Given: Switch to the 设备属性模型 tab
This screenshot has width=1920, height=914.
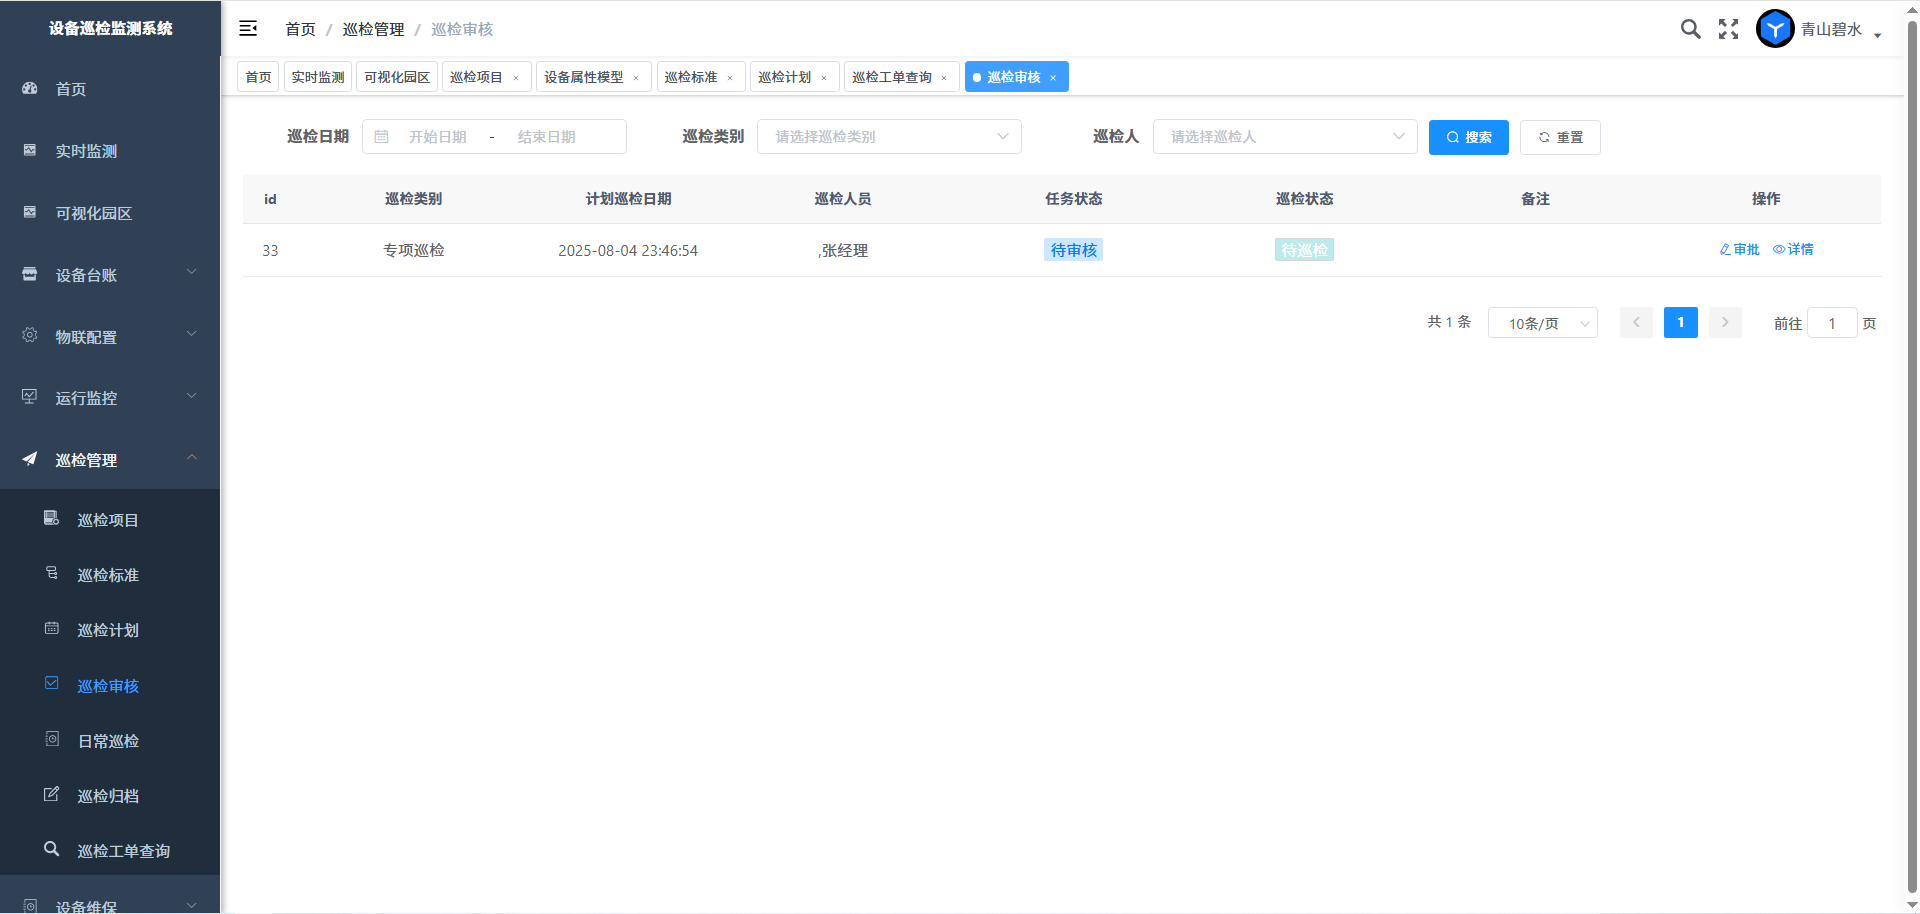Looking at the screenshot, I should 583,77.
